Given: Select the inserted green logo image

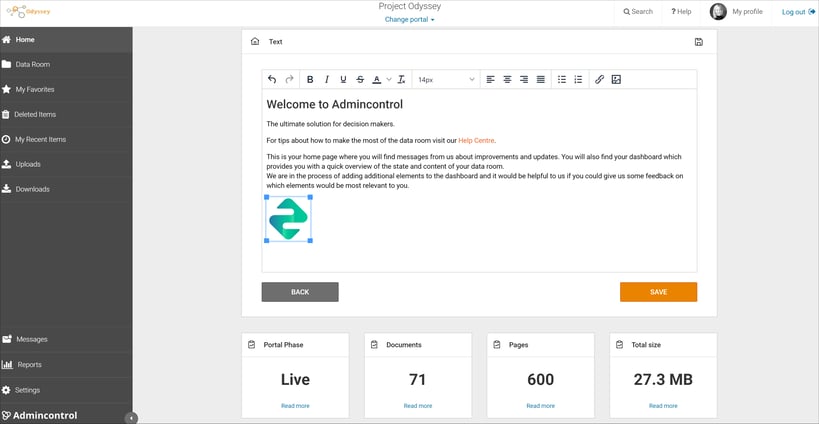Looking at the screenshot, I should (x=288, y=219).
